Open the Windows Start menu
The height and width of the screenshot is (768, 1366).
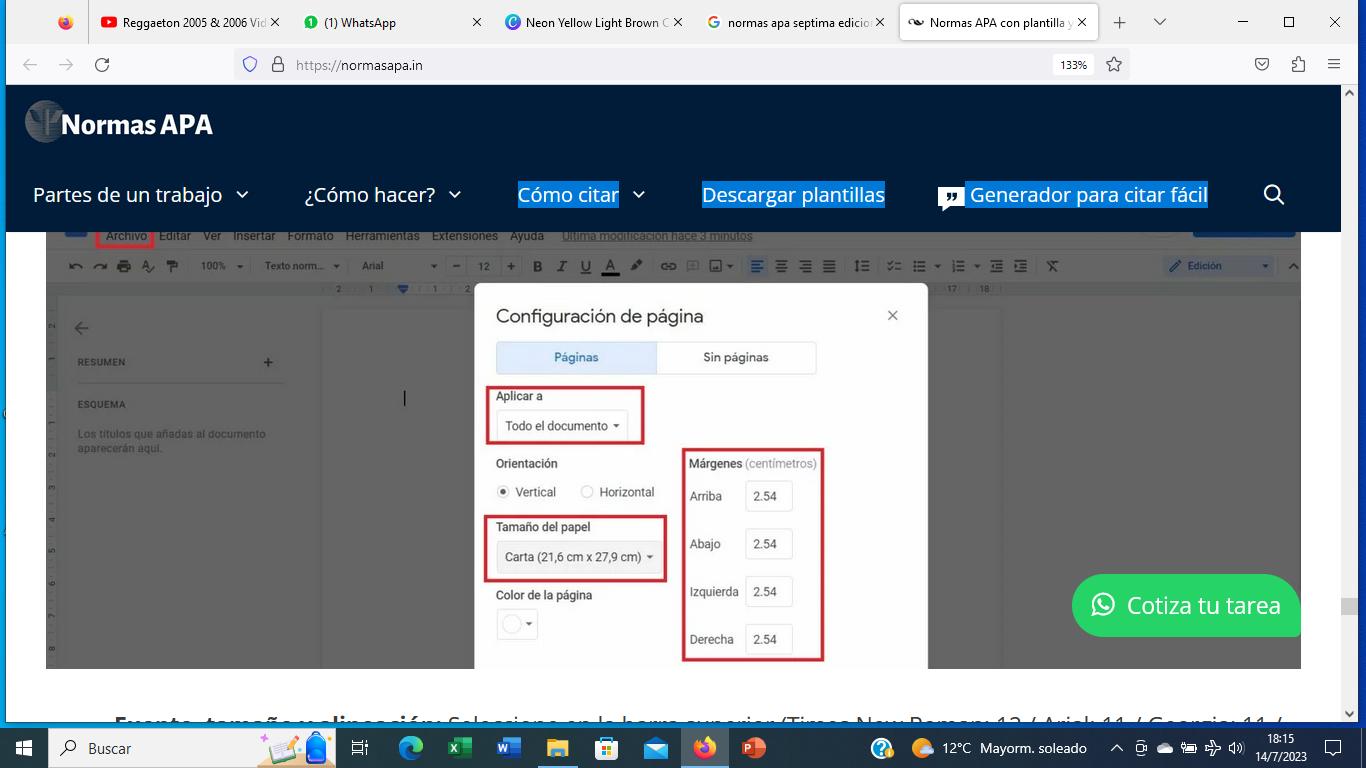23,748
